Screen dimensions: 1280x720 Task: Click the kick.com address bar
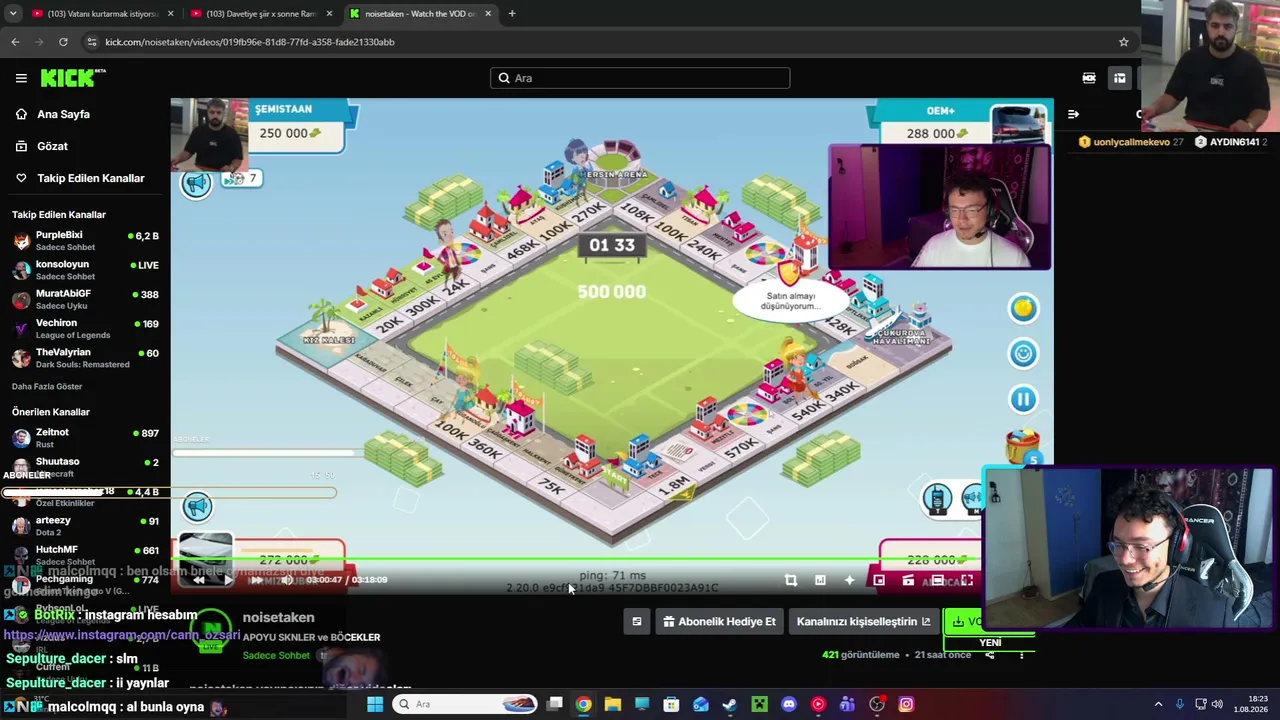pyautogui.click(x=600, y=42)
